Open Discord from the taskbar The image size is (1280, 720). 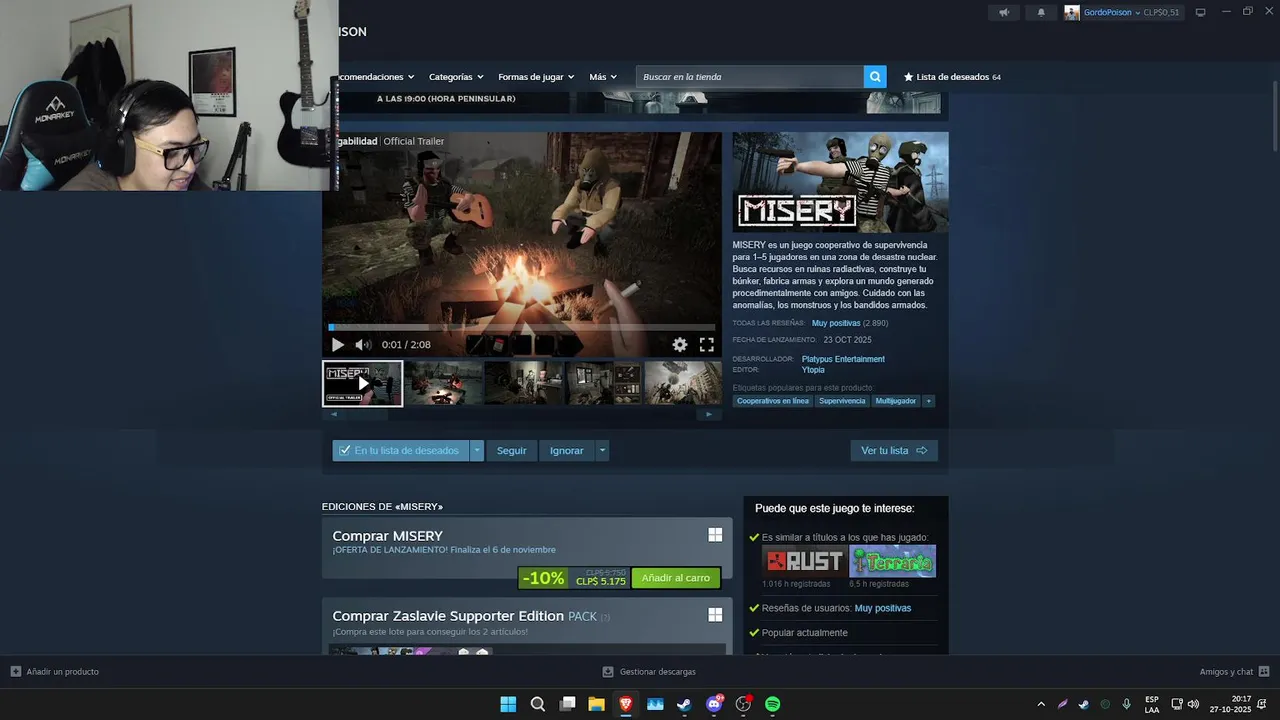tap(714, 704)
